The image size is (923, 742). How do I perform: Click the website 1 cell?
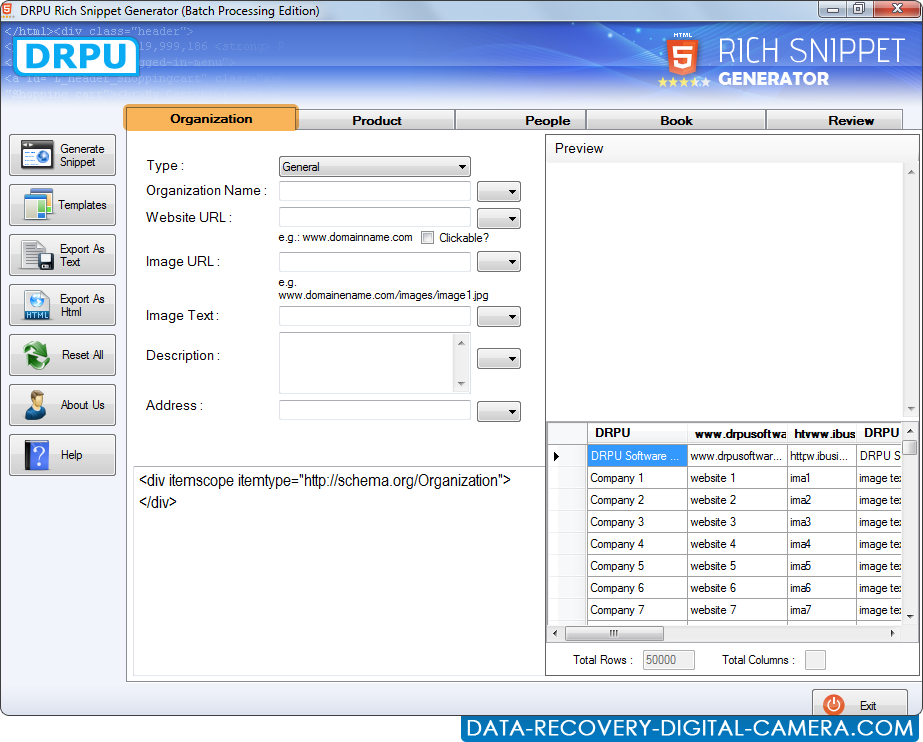click(737, 478)
